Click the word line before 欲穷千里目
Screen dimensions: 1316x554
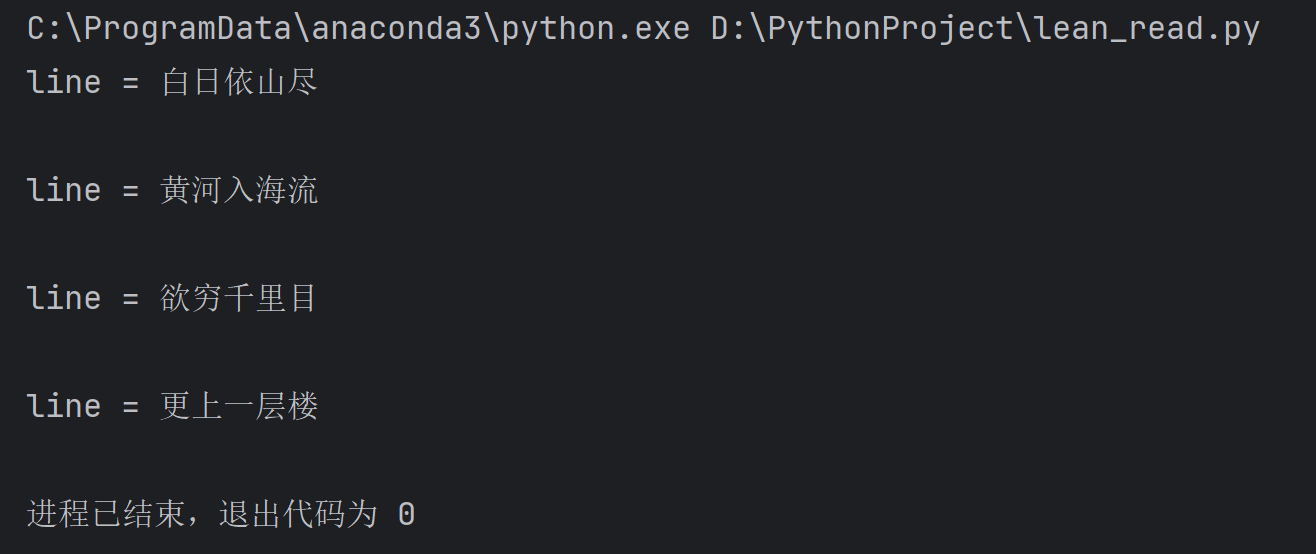click(x=64, y=298)
